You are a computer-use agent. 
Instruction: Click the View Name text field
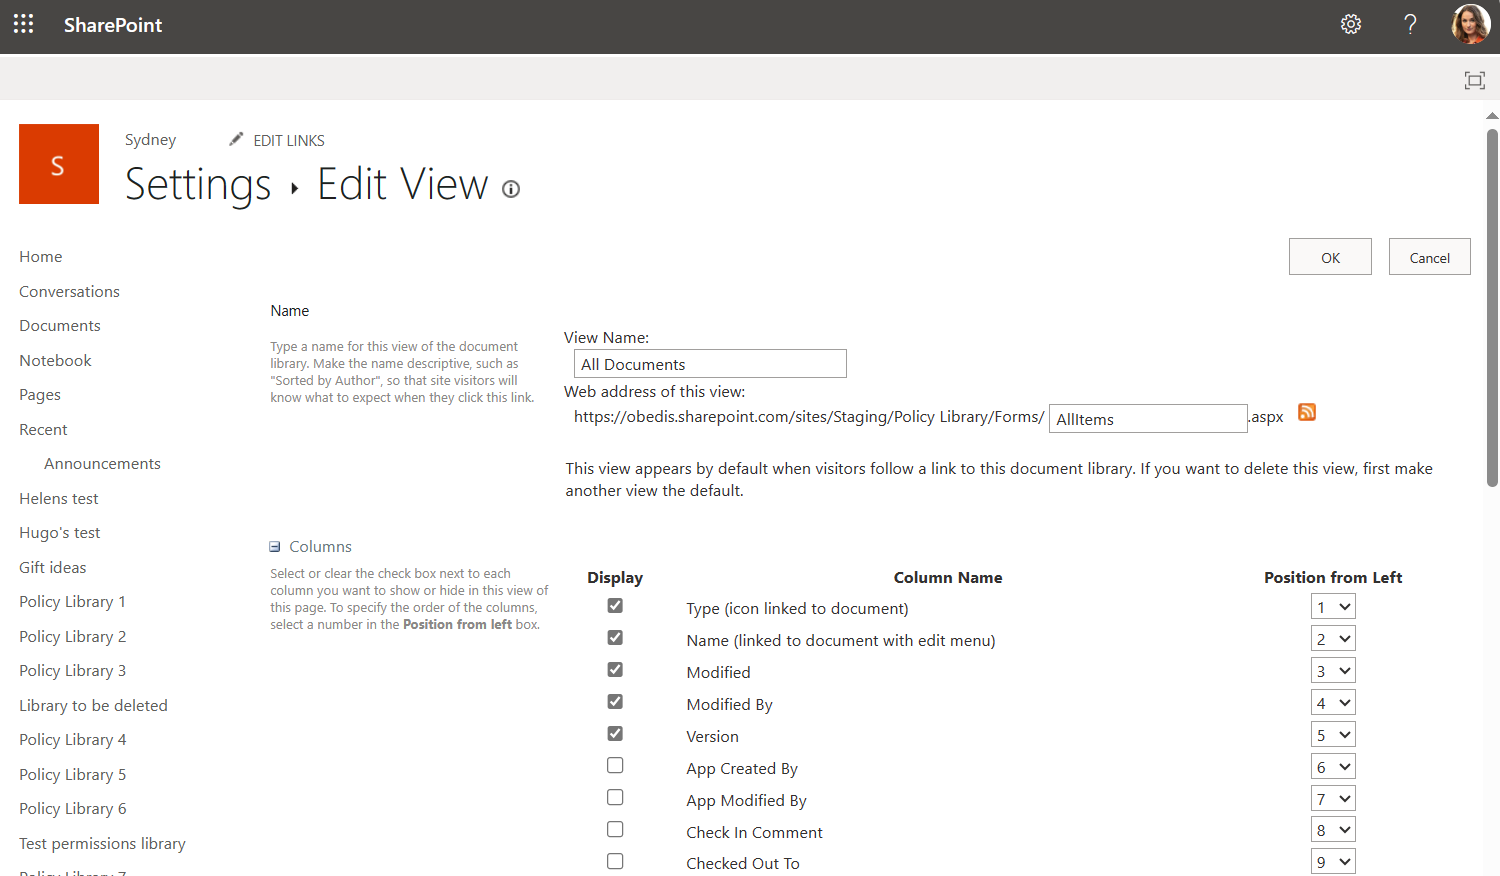[x=710, y=364]
